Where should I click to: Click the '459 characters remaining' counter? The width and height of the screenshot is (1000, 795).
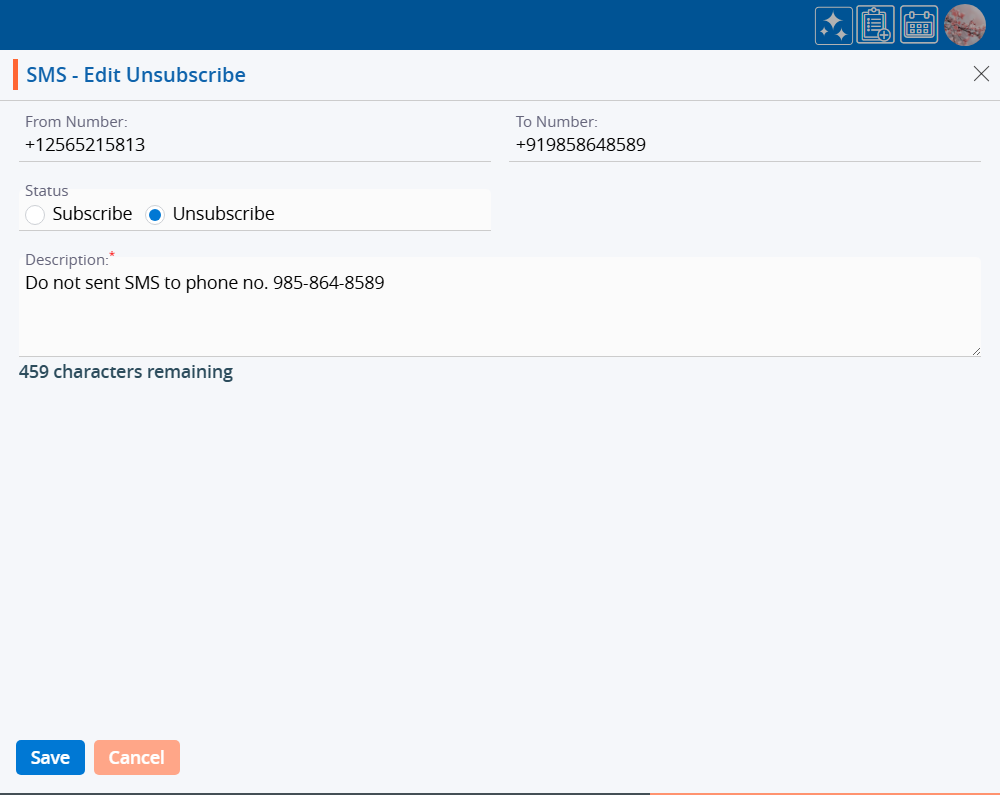[126, 372]
